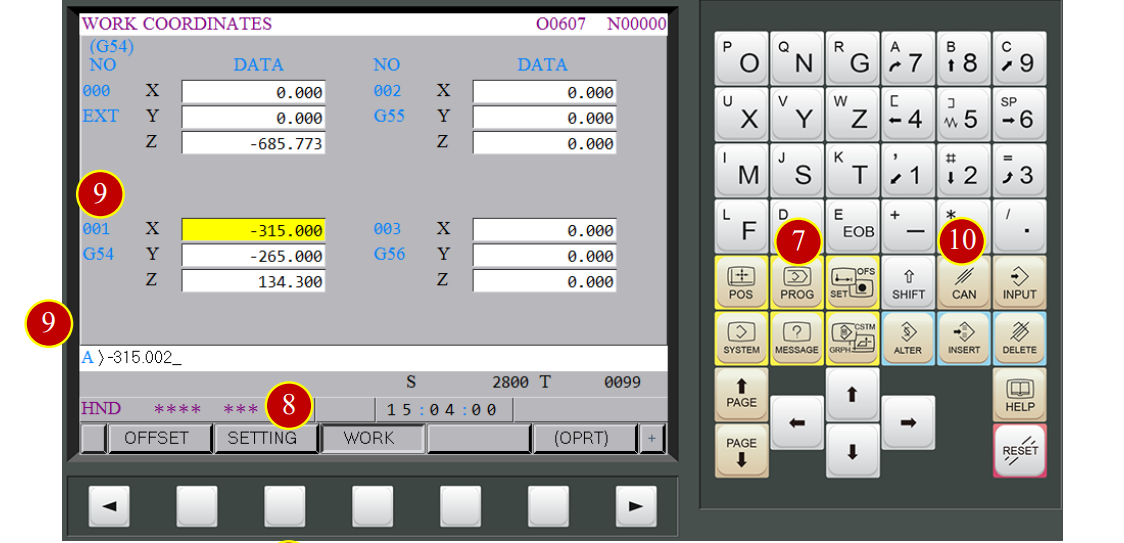Tap the number 2 / # key
The image size is (1124, 543).
[964, 170]
